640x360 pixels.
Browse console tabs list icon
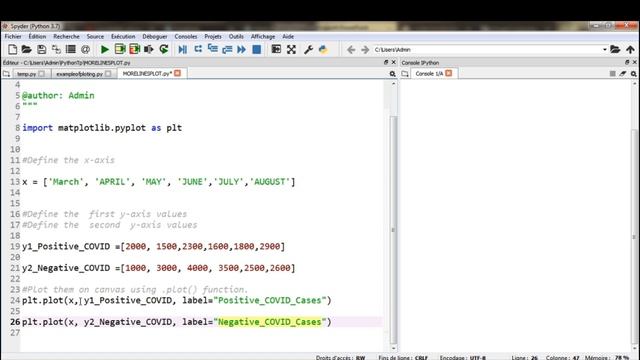coord(405,74)
